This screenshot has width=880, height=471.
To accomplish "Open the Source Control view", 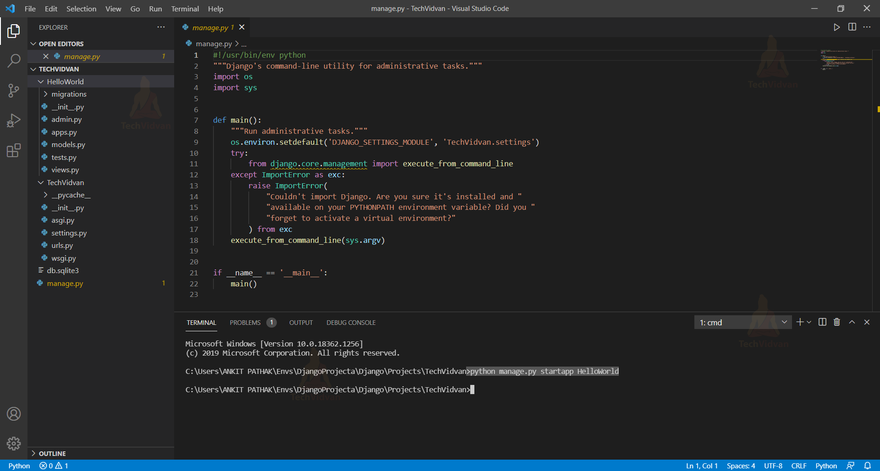I will pos(14,91).
